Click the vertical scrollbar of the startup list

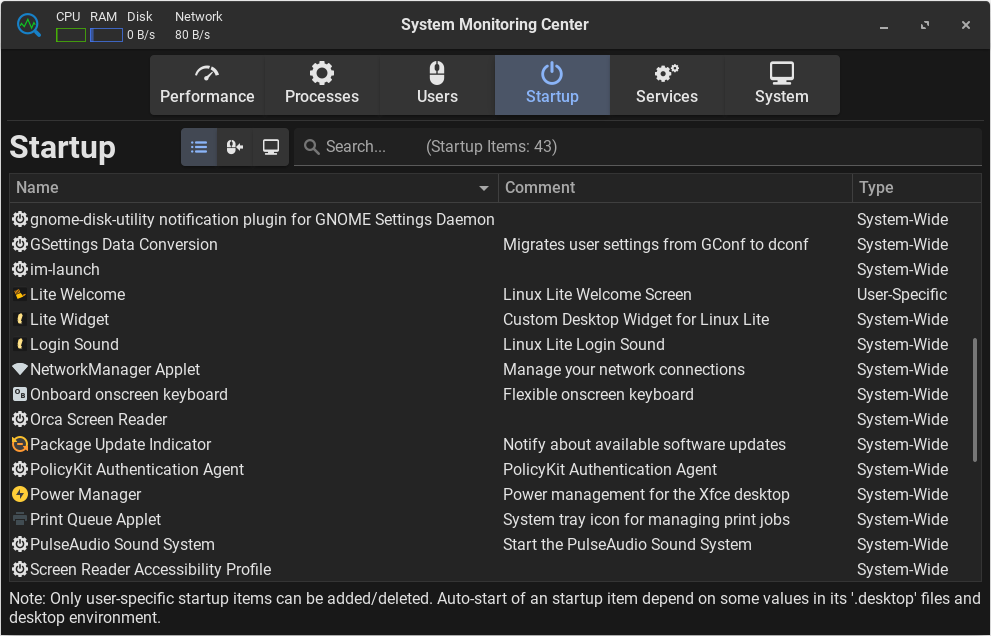976,400
